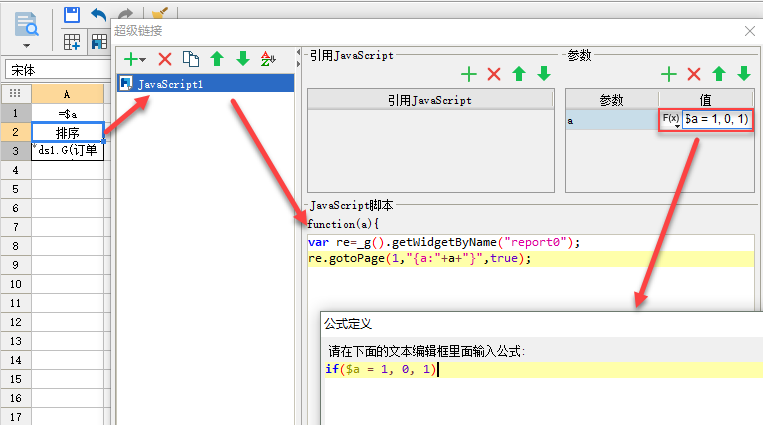Click the select-all corner of the grid
The width and height of the screenshot is (763, 425).
tap(16, 93)
